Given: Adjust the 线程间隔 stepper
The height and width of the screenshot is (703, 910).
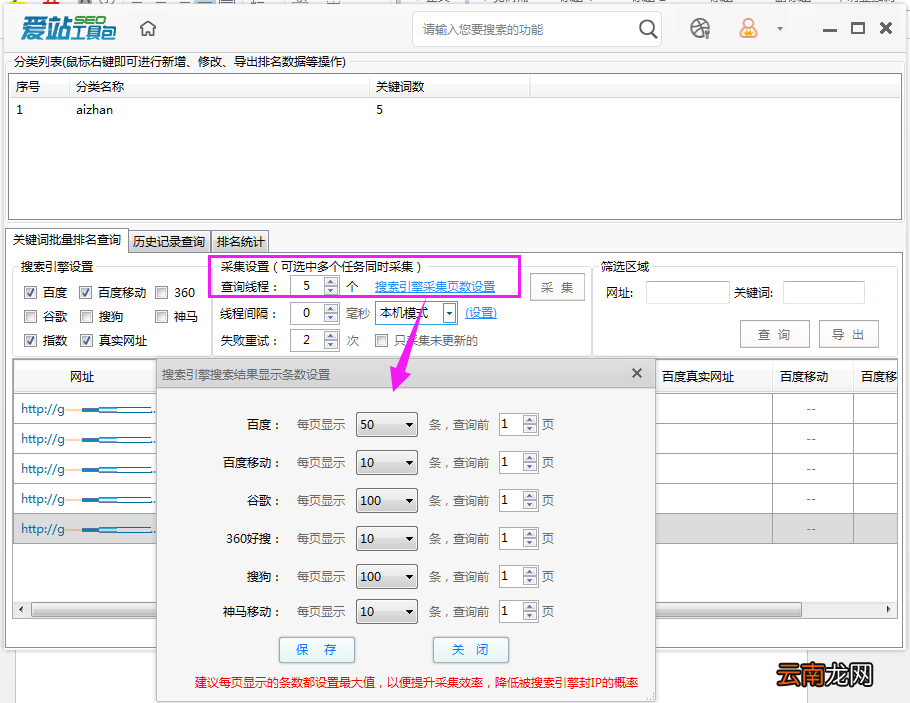Looking at the screenshot, I should click(x=331, y=313).
